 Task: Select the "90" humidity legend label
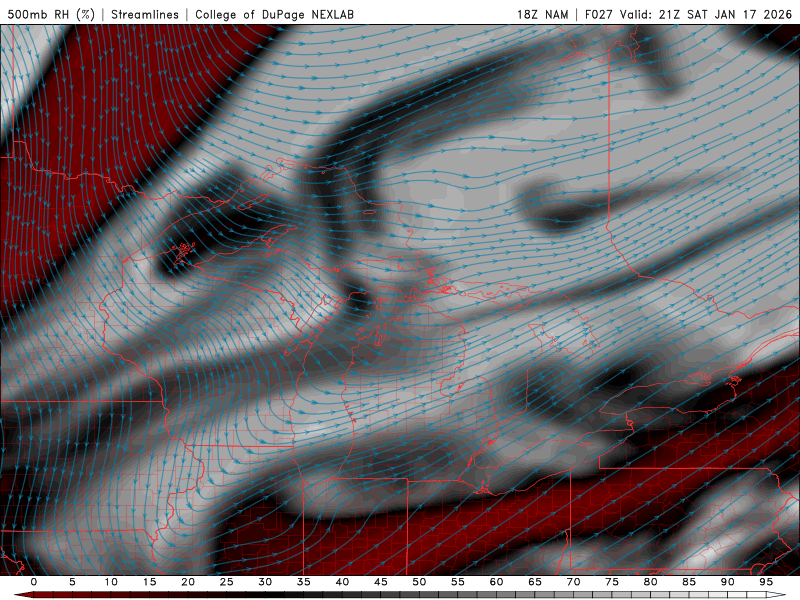(728, 582)
